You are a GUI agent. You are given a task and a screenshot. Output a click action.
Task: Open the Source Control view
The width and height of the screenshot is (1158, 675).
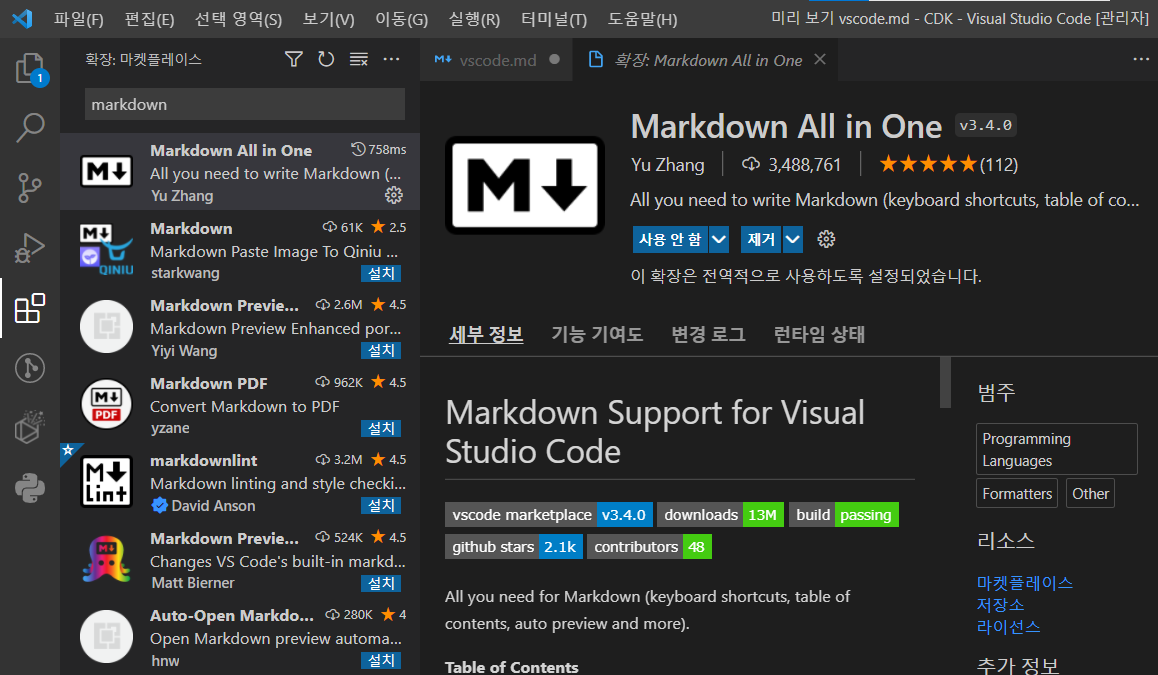pyautogui.click(x=30, y=188)
